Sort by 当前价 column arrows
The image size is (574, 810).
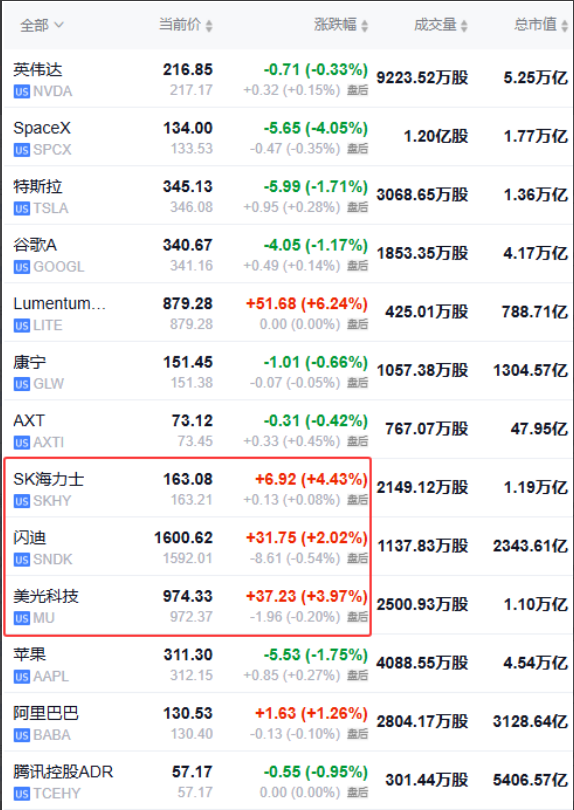[209, 26]
